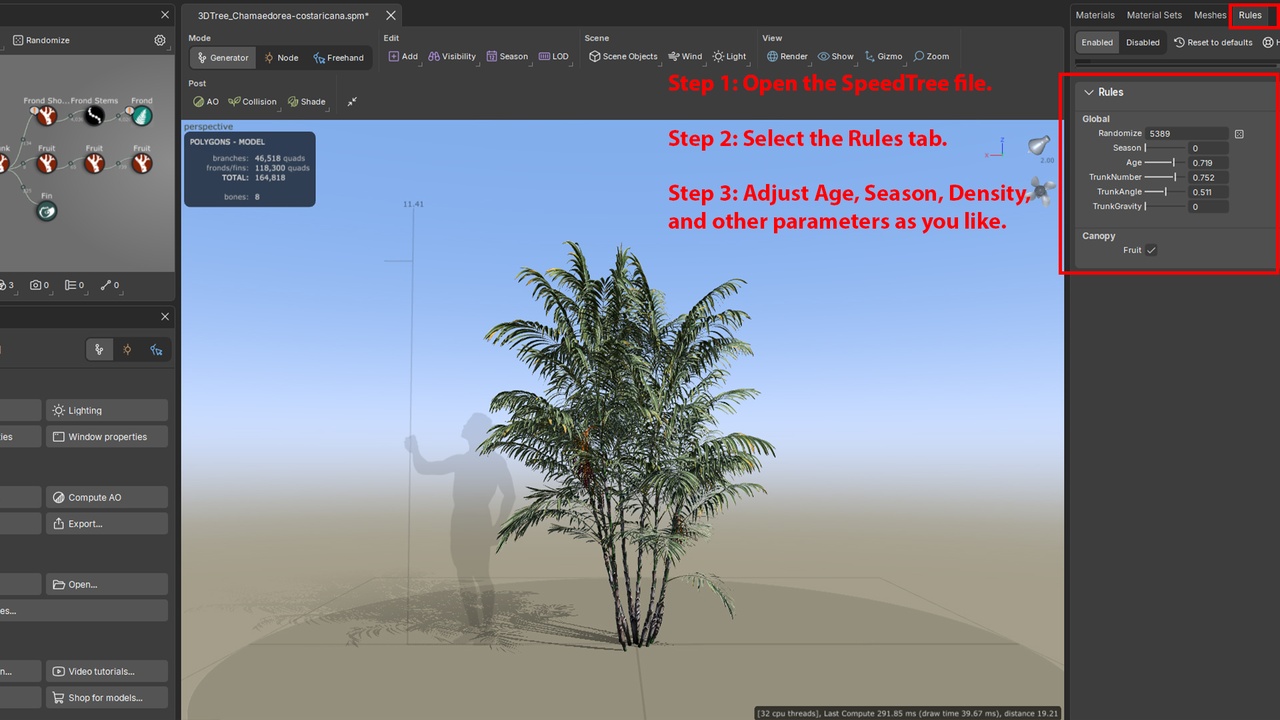The image size is (1280, 720).
Task: Select the Disabled rules toggle
Action: [x=1143, y=42]
